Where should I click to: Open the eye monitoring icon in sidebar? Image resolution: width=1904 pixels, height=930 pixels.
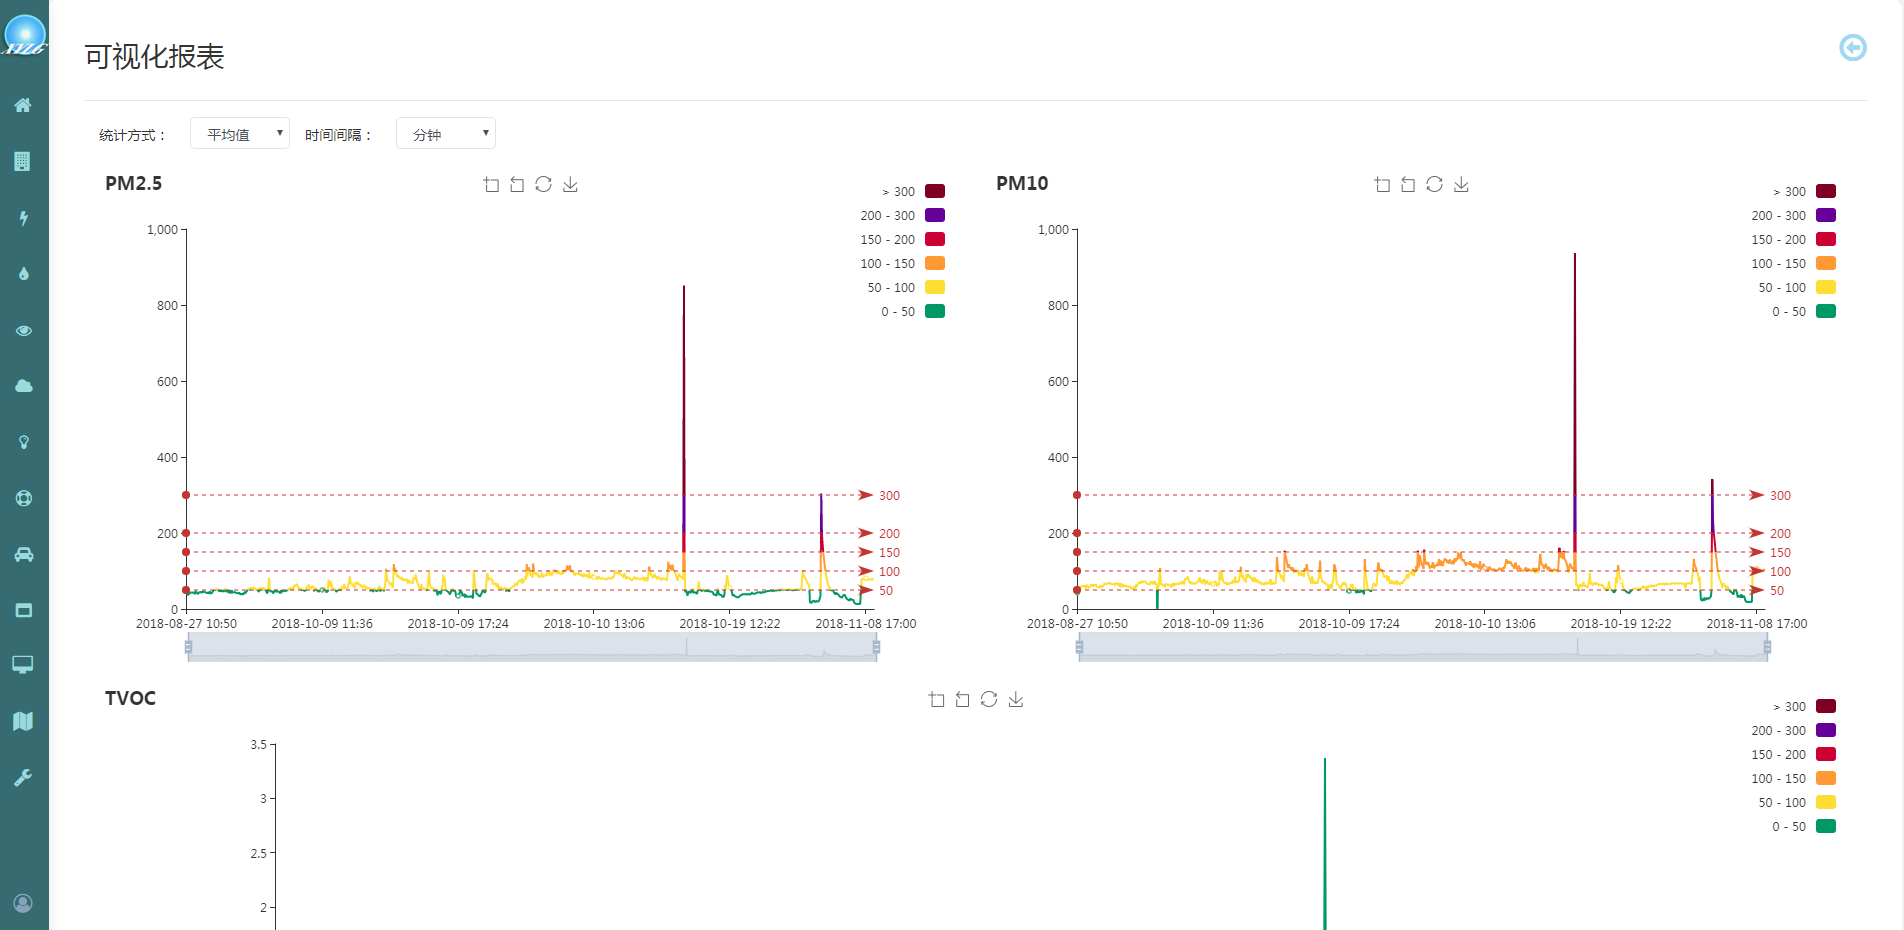23,330
